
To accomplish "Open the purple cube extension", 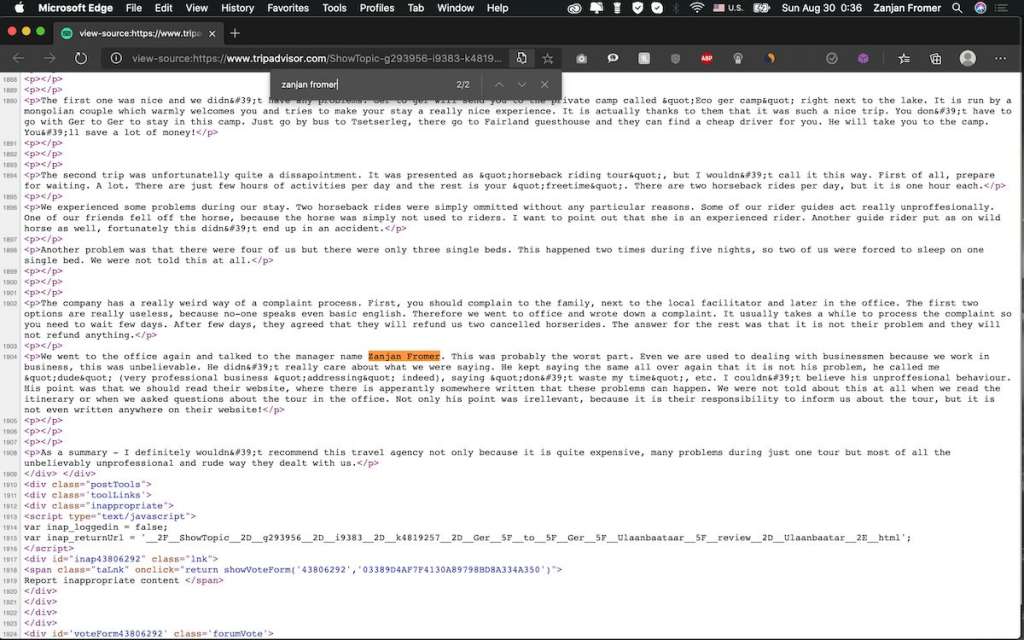I will tap(863, 58).
